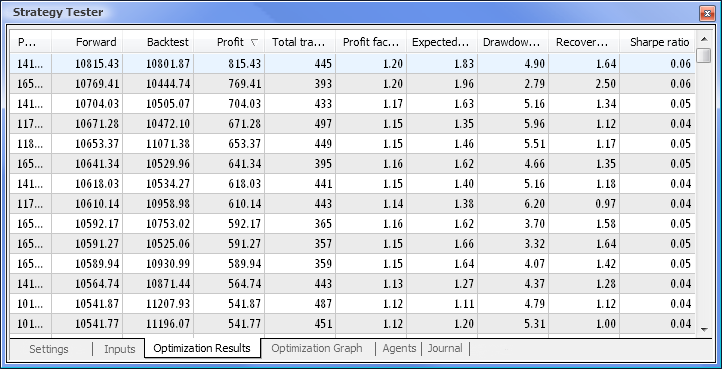The height and width of the screenshot is (369, 722).
Task: Select the row with forward 10769.41
Action: pos(353,83)
